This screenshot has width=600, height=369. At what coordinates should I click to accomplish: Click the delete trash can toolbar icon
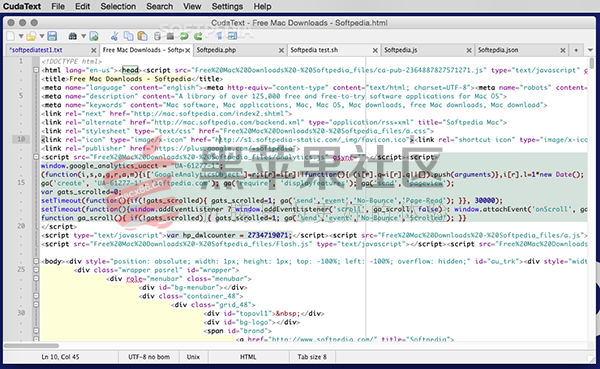click(x=157, y=36)
